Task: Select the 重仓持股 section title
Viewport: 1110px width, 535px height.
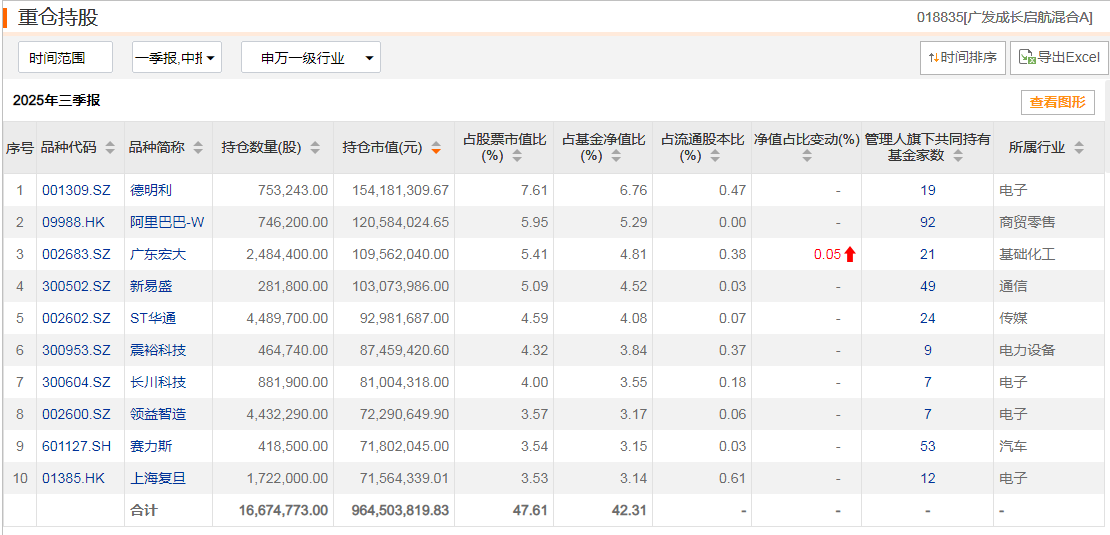Action: [58, 18]
